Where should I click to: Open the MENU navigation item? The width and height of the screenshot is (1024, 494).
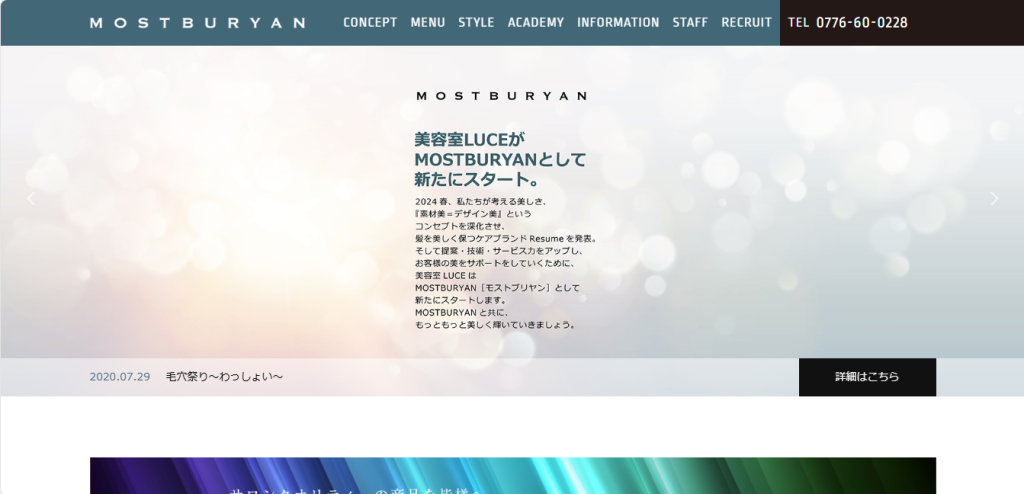(x=427, y=22)
